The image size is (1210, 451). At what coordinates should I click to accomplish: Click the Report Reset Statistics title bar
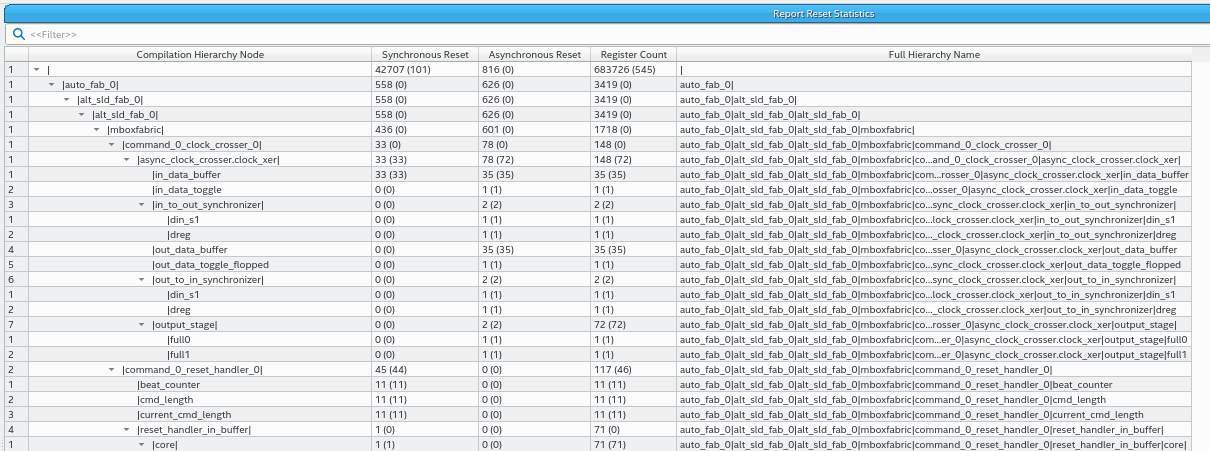click(605, 13)
